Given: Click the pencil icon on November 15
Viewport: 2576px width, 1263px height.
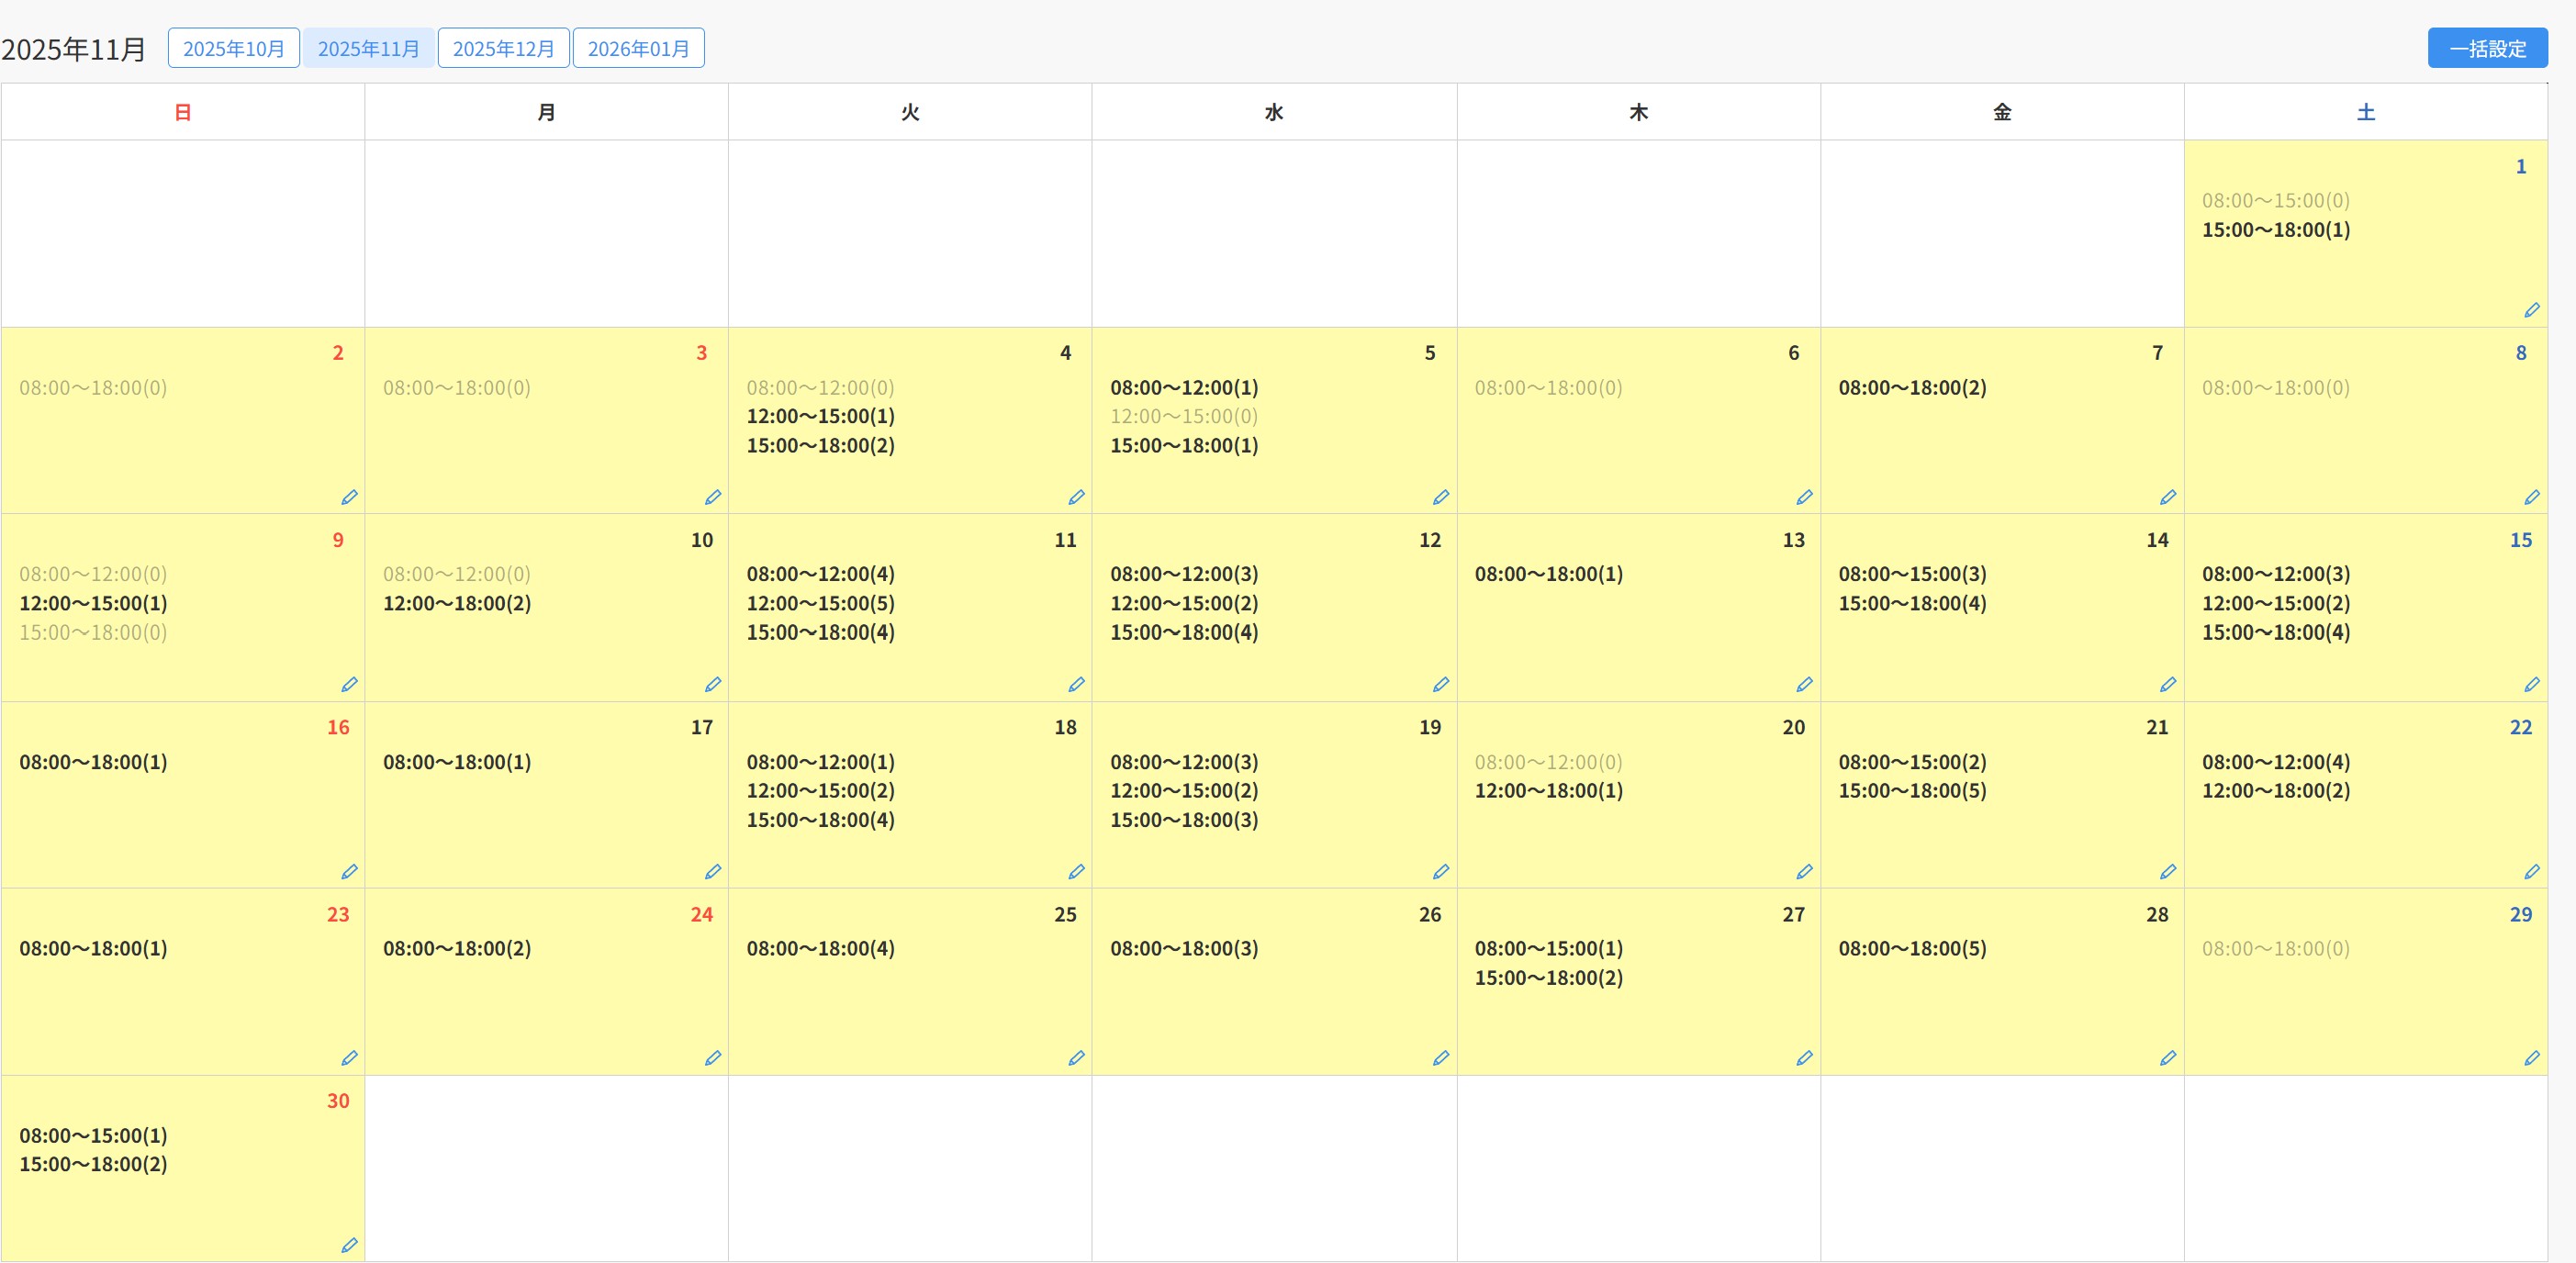Looking at the screenshot, I should tap(2531, 684).
